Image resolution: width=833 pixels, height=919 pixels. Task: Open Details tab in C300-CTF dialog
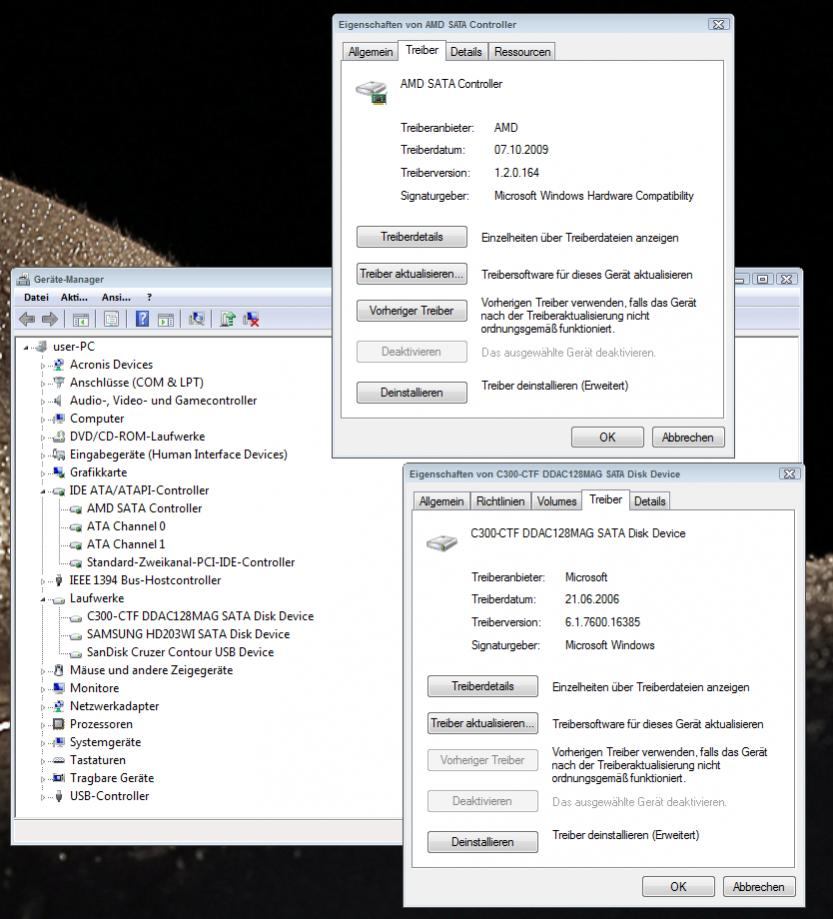tap(650, 501)
